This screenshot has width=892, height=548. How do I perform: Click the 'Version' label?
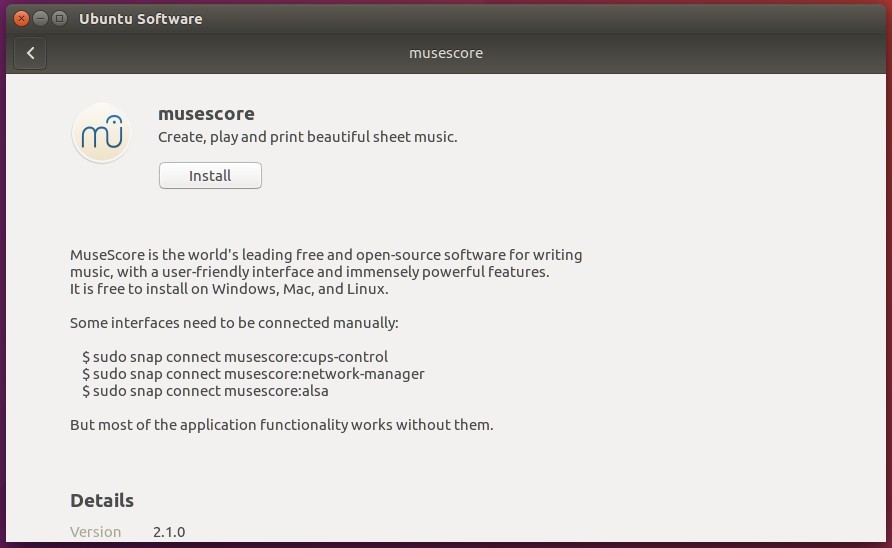point(96,531)
